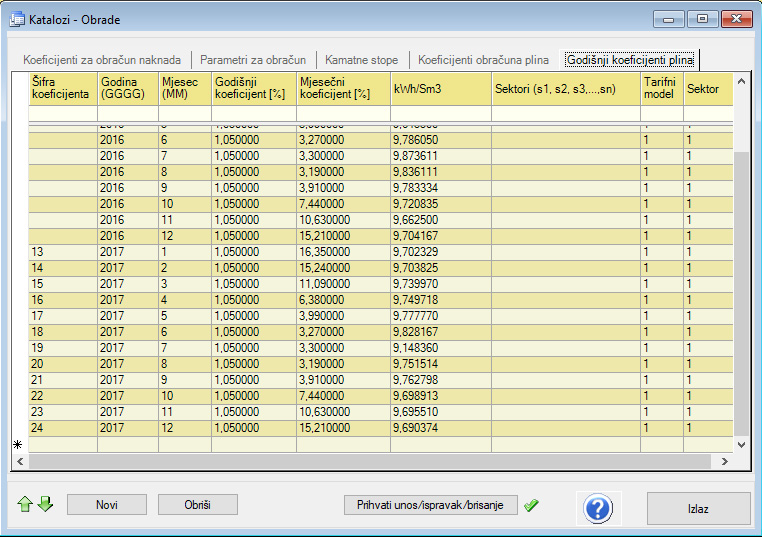Close the Katalozi - Obrade window
Screen dimensions: 762x537
click(737, 19)
